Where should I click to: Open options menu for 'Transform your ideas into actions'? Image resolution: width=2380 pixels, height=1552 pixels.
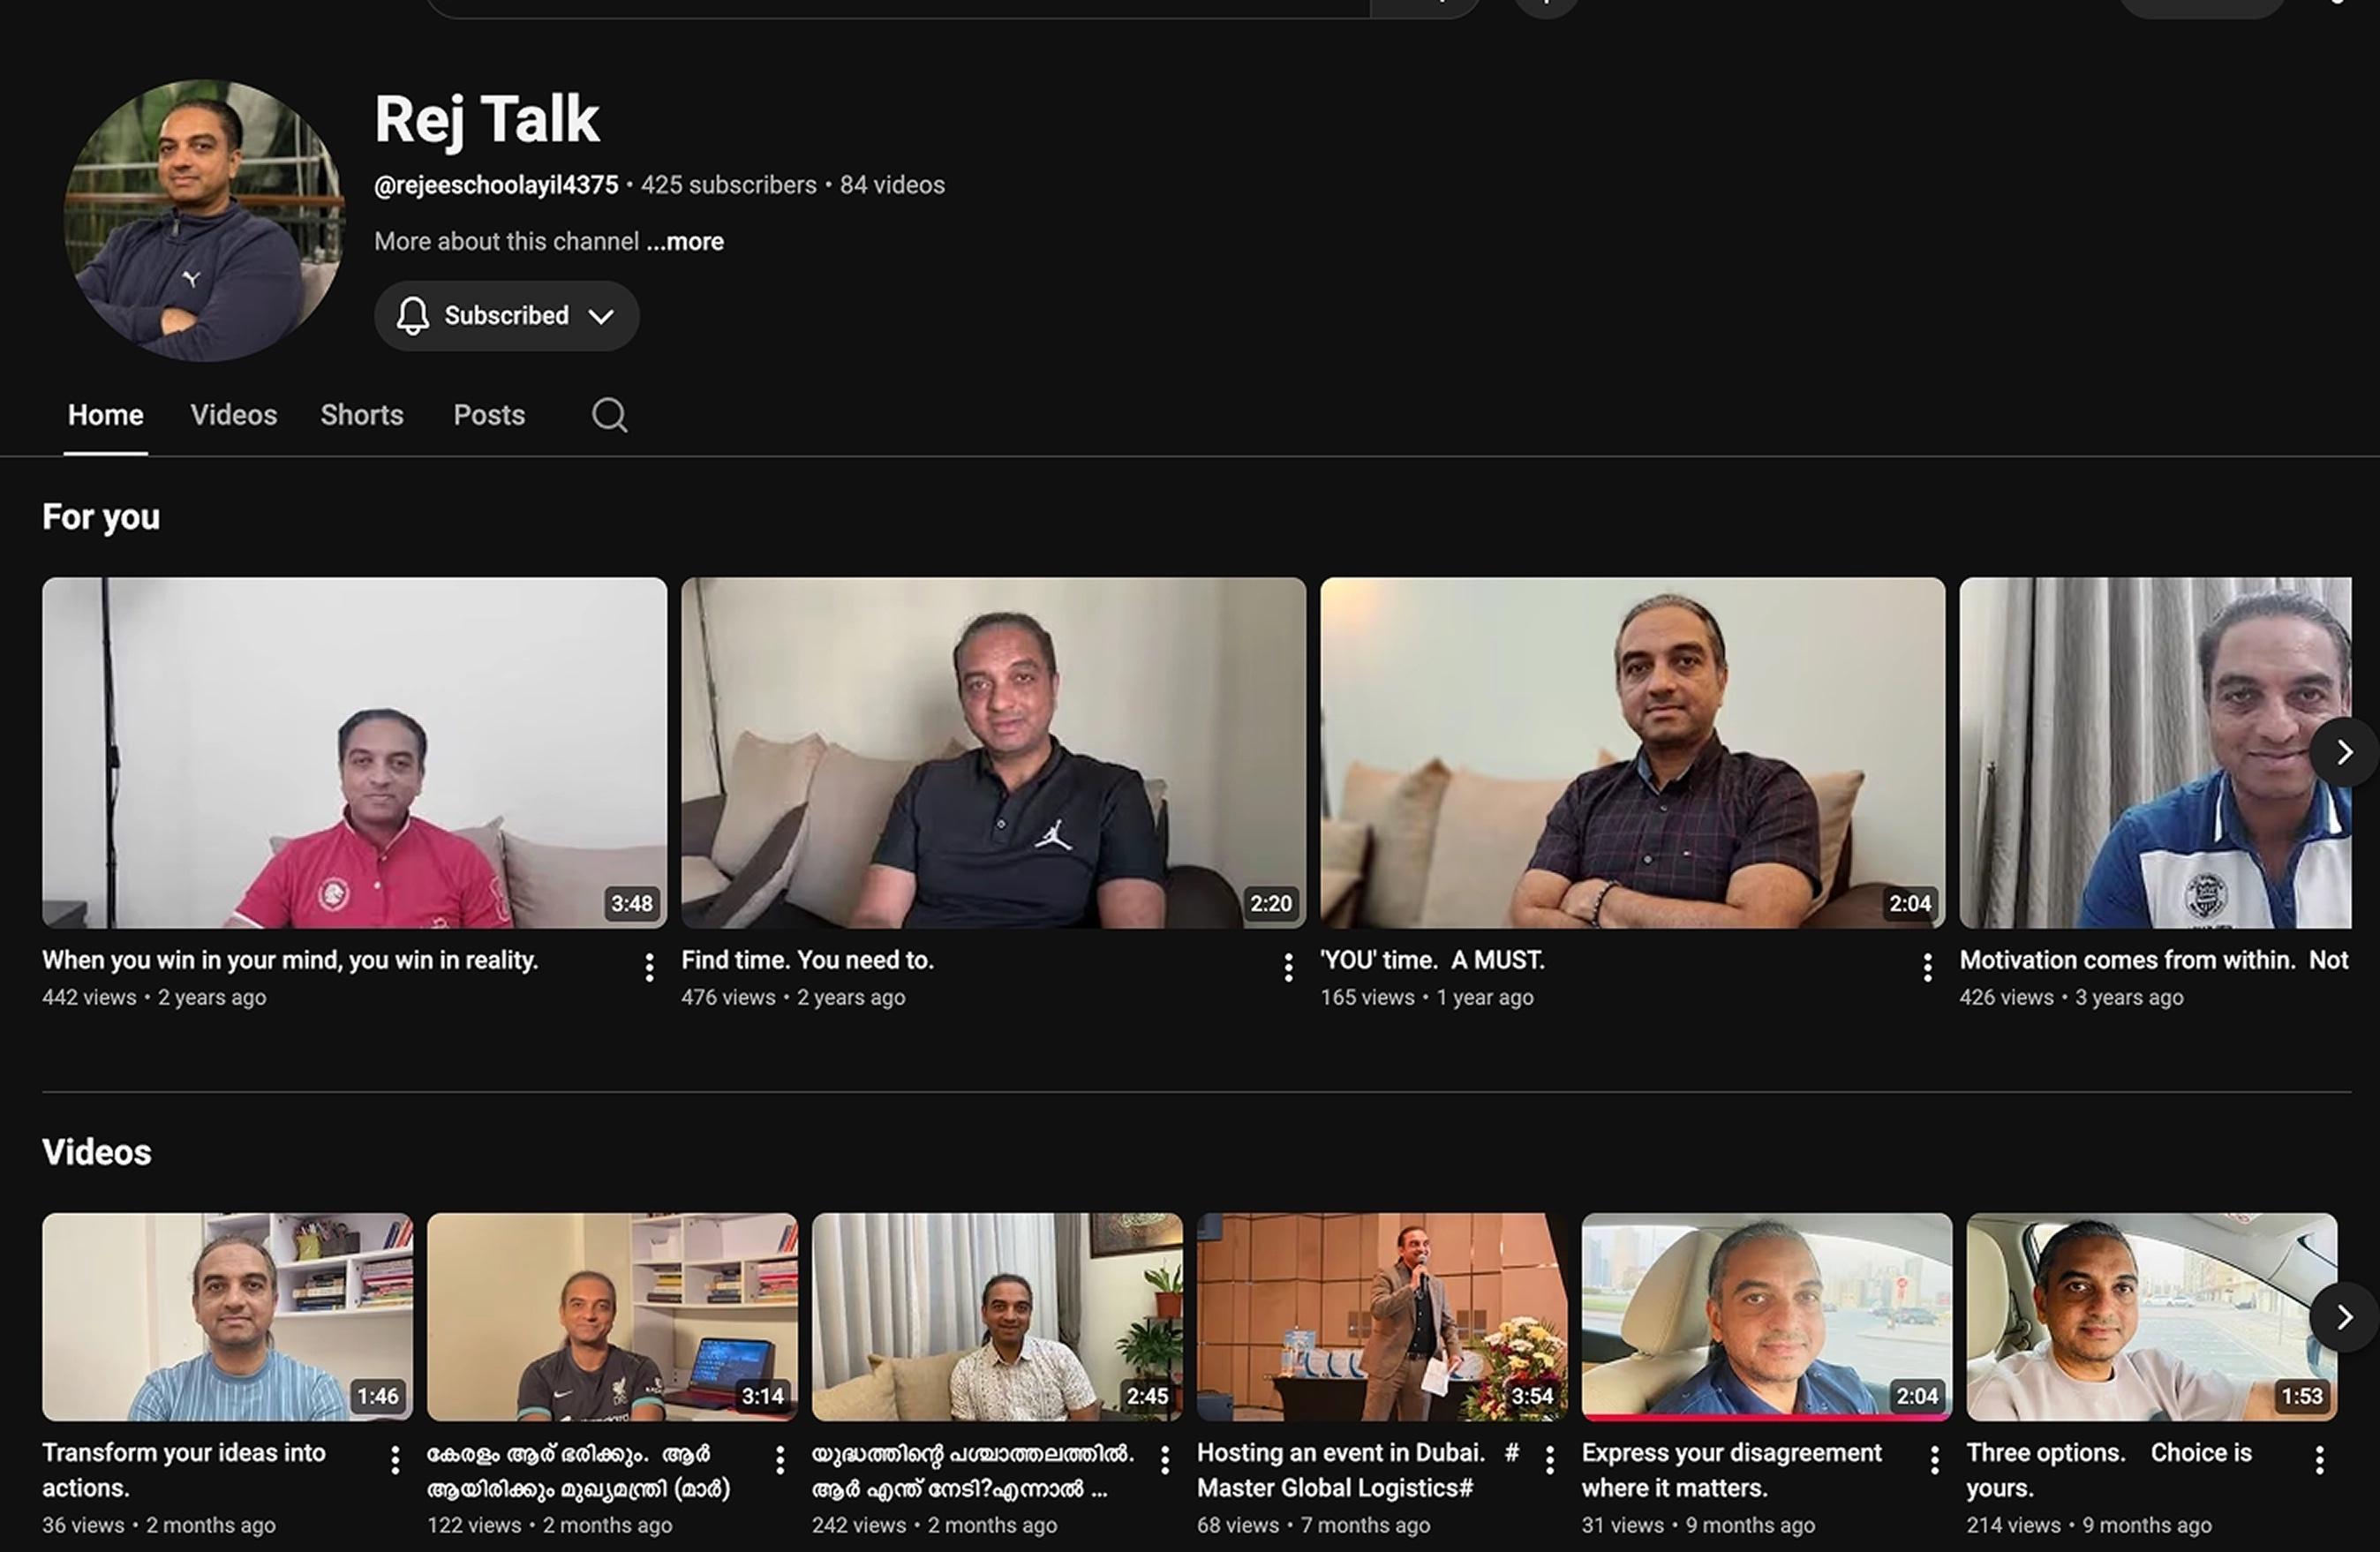[395, 1460]
